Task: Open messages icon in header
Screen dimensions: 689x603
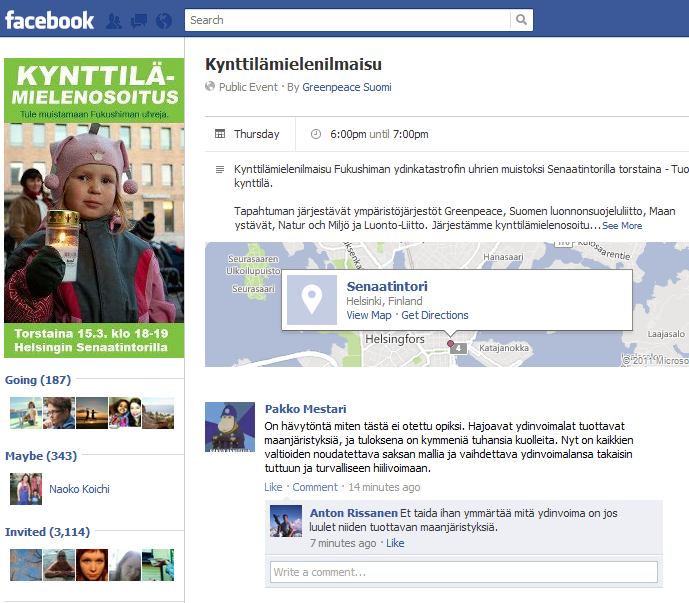Action: [139, 21]
